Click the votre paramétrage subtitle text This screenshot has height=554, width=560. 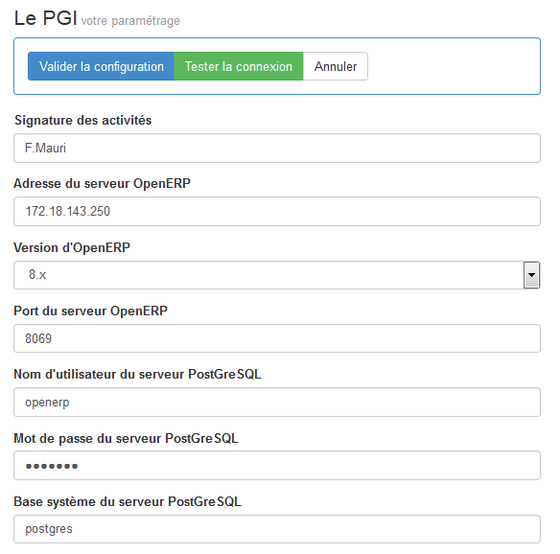[130, 21]
